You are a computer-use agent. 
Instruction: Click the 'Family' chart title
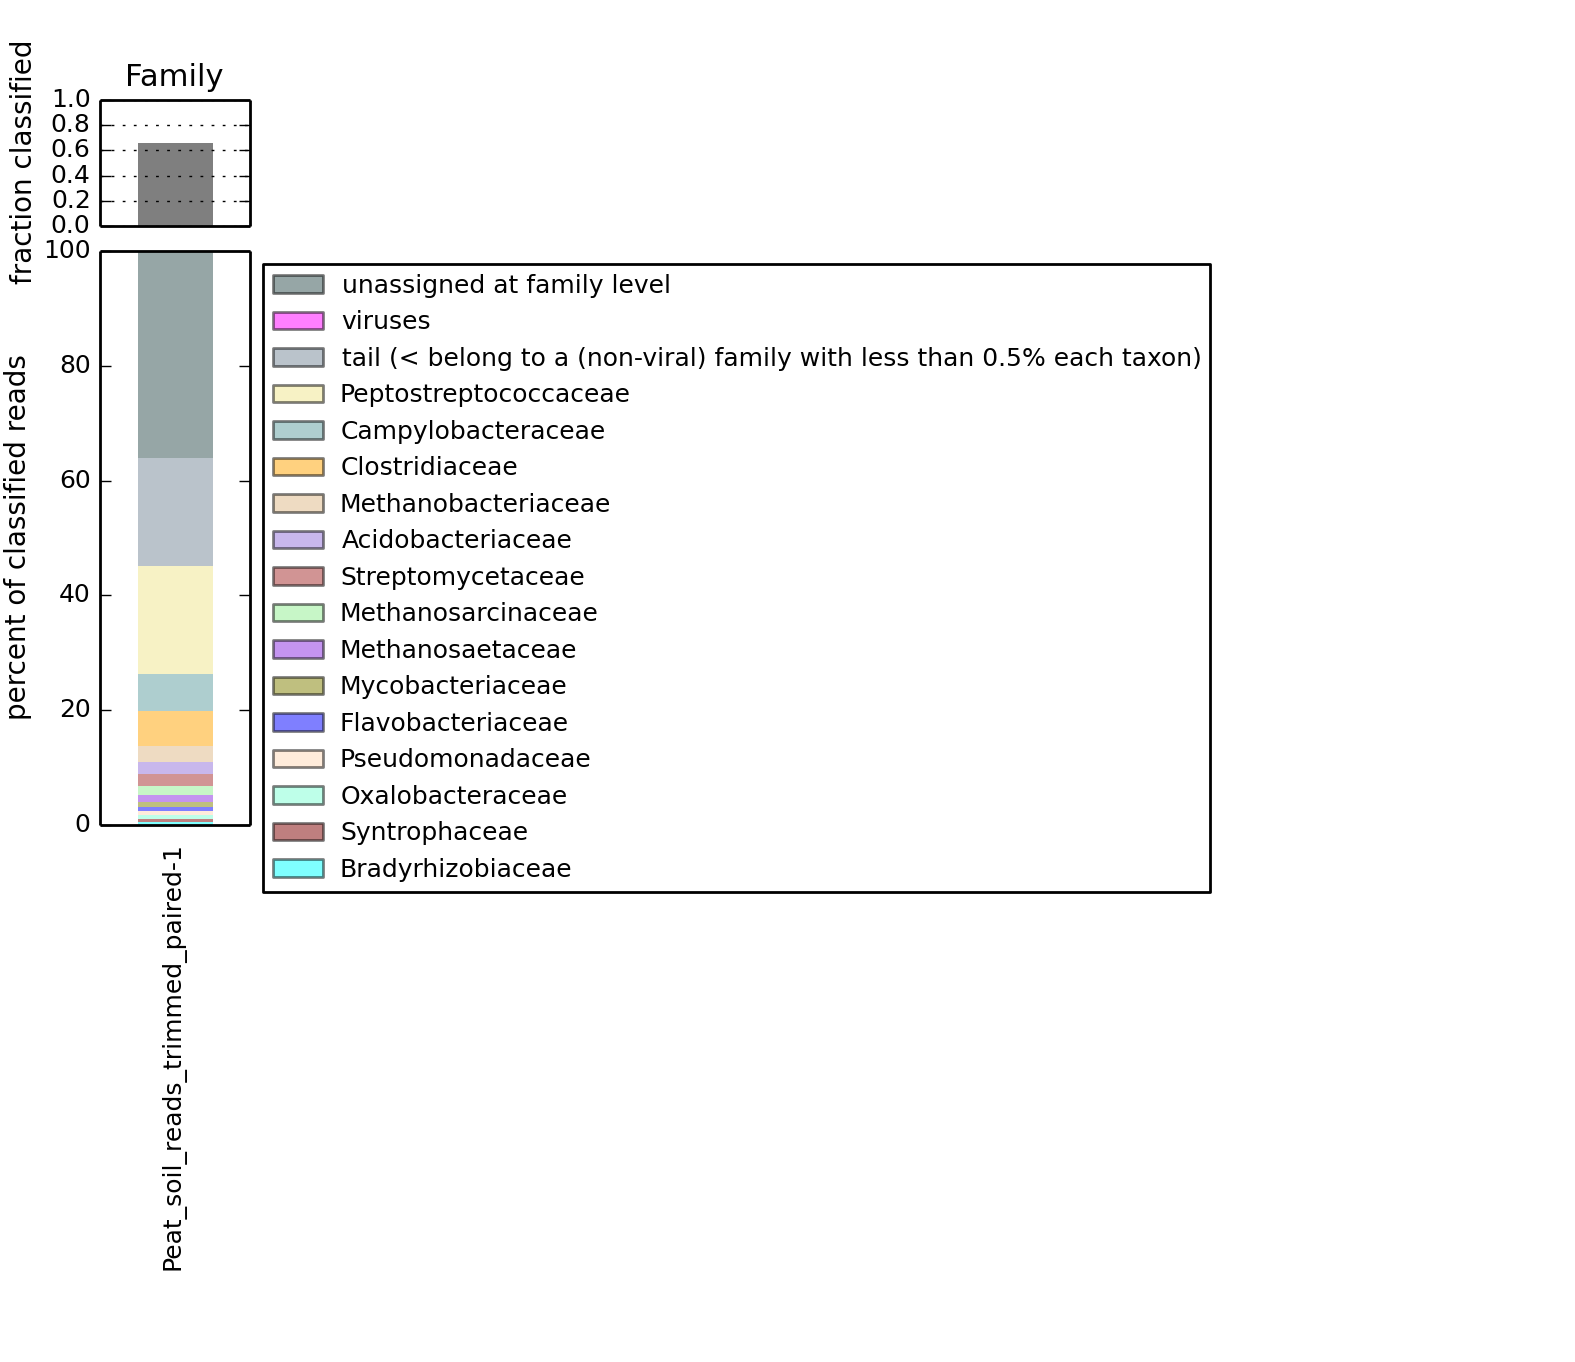[x=174, y=76]
